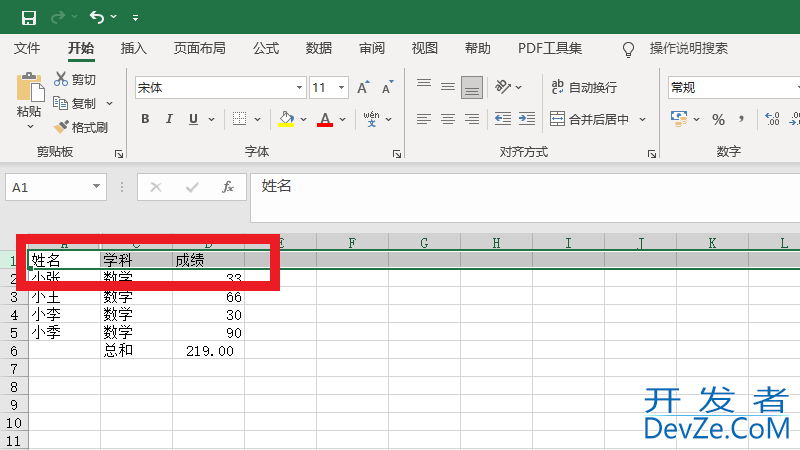Open the clipboard (剪贴板) dialog launcher

[119, 154]
